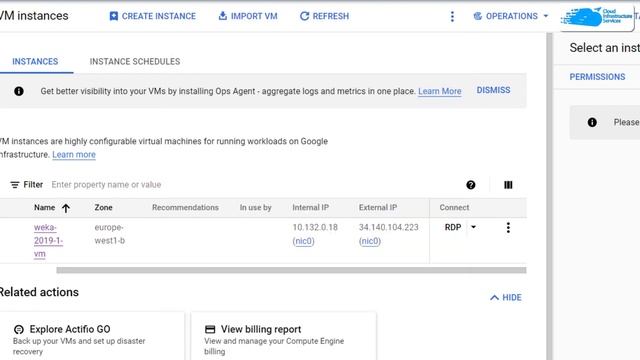Connect via the RDP button
This screenshot has width=640, height=360.
[x=453, y=227]
